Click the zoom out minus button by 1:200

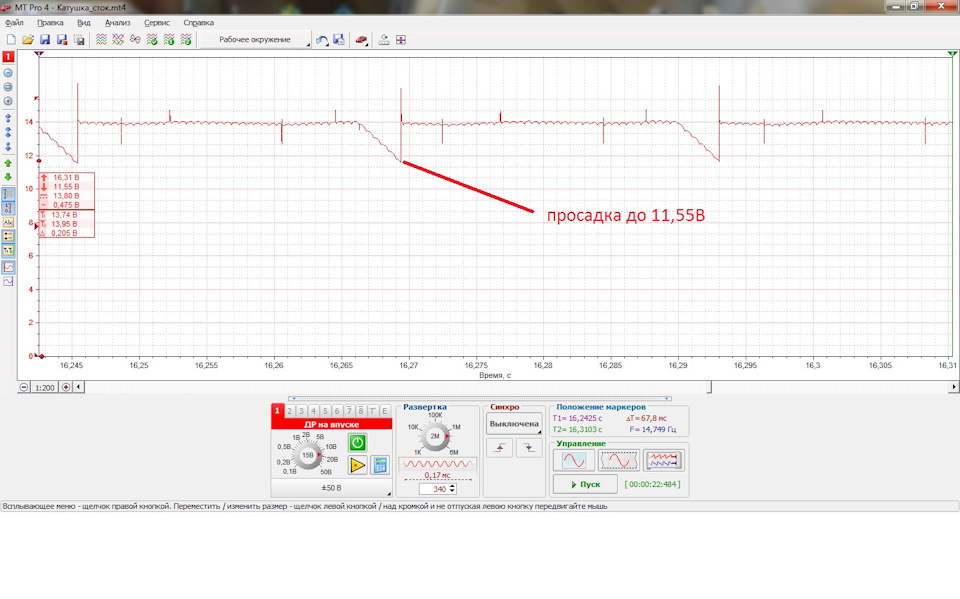(24, 387)
